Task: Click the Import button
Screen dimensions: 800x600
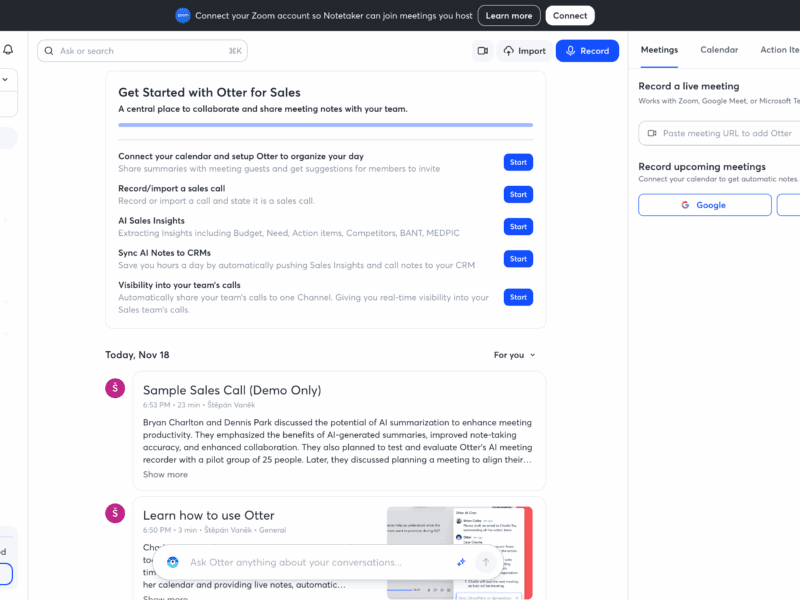Action: point(524,51)
